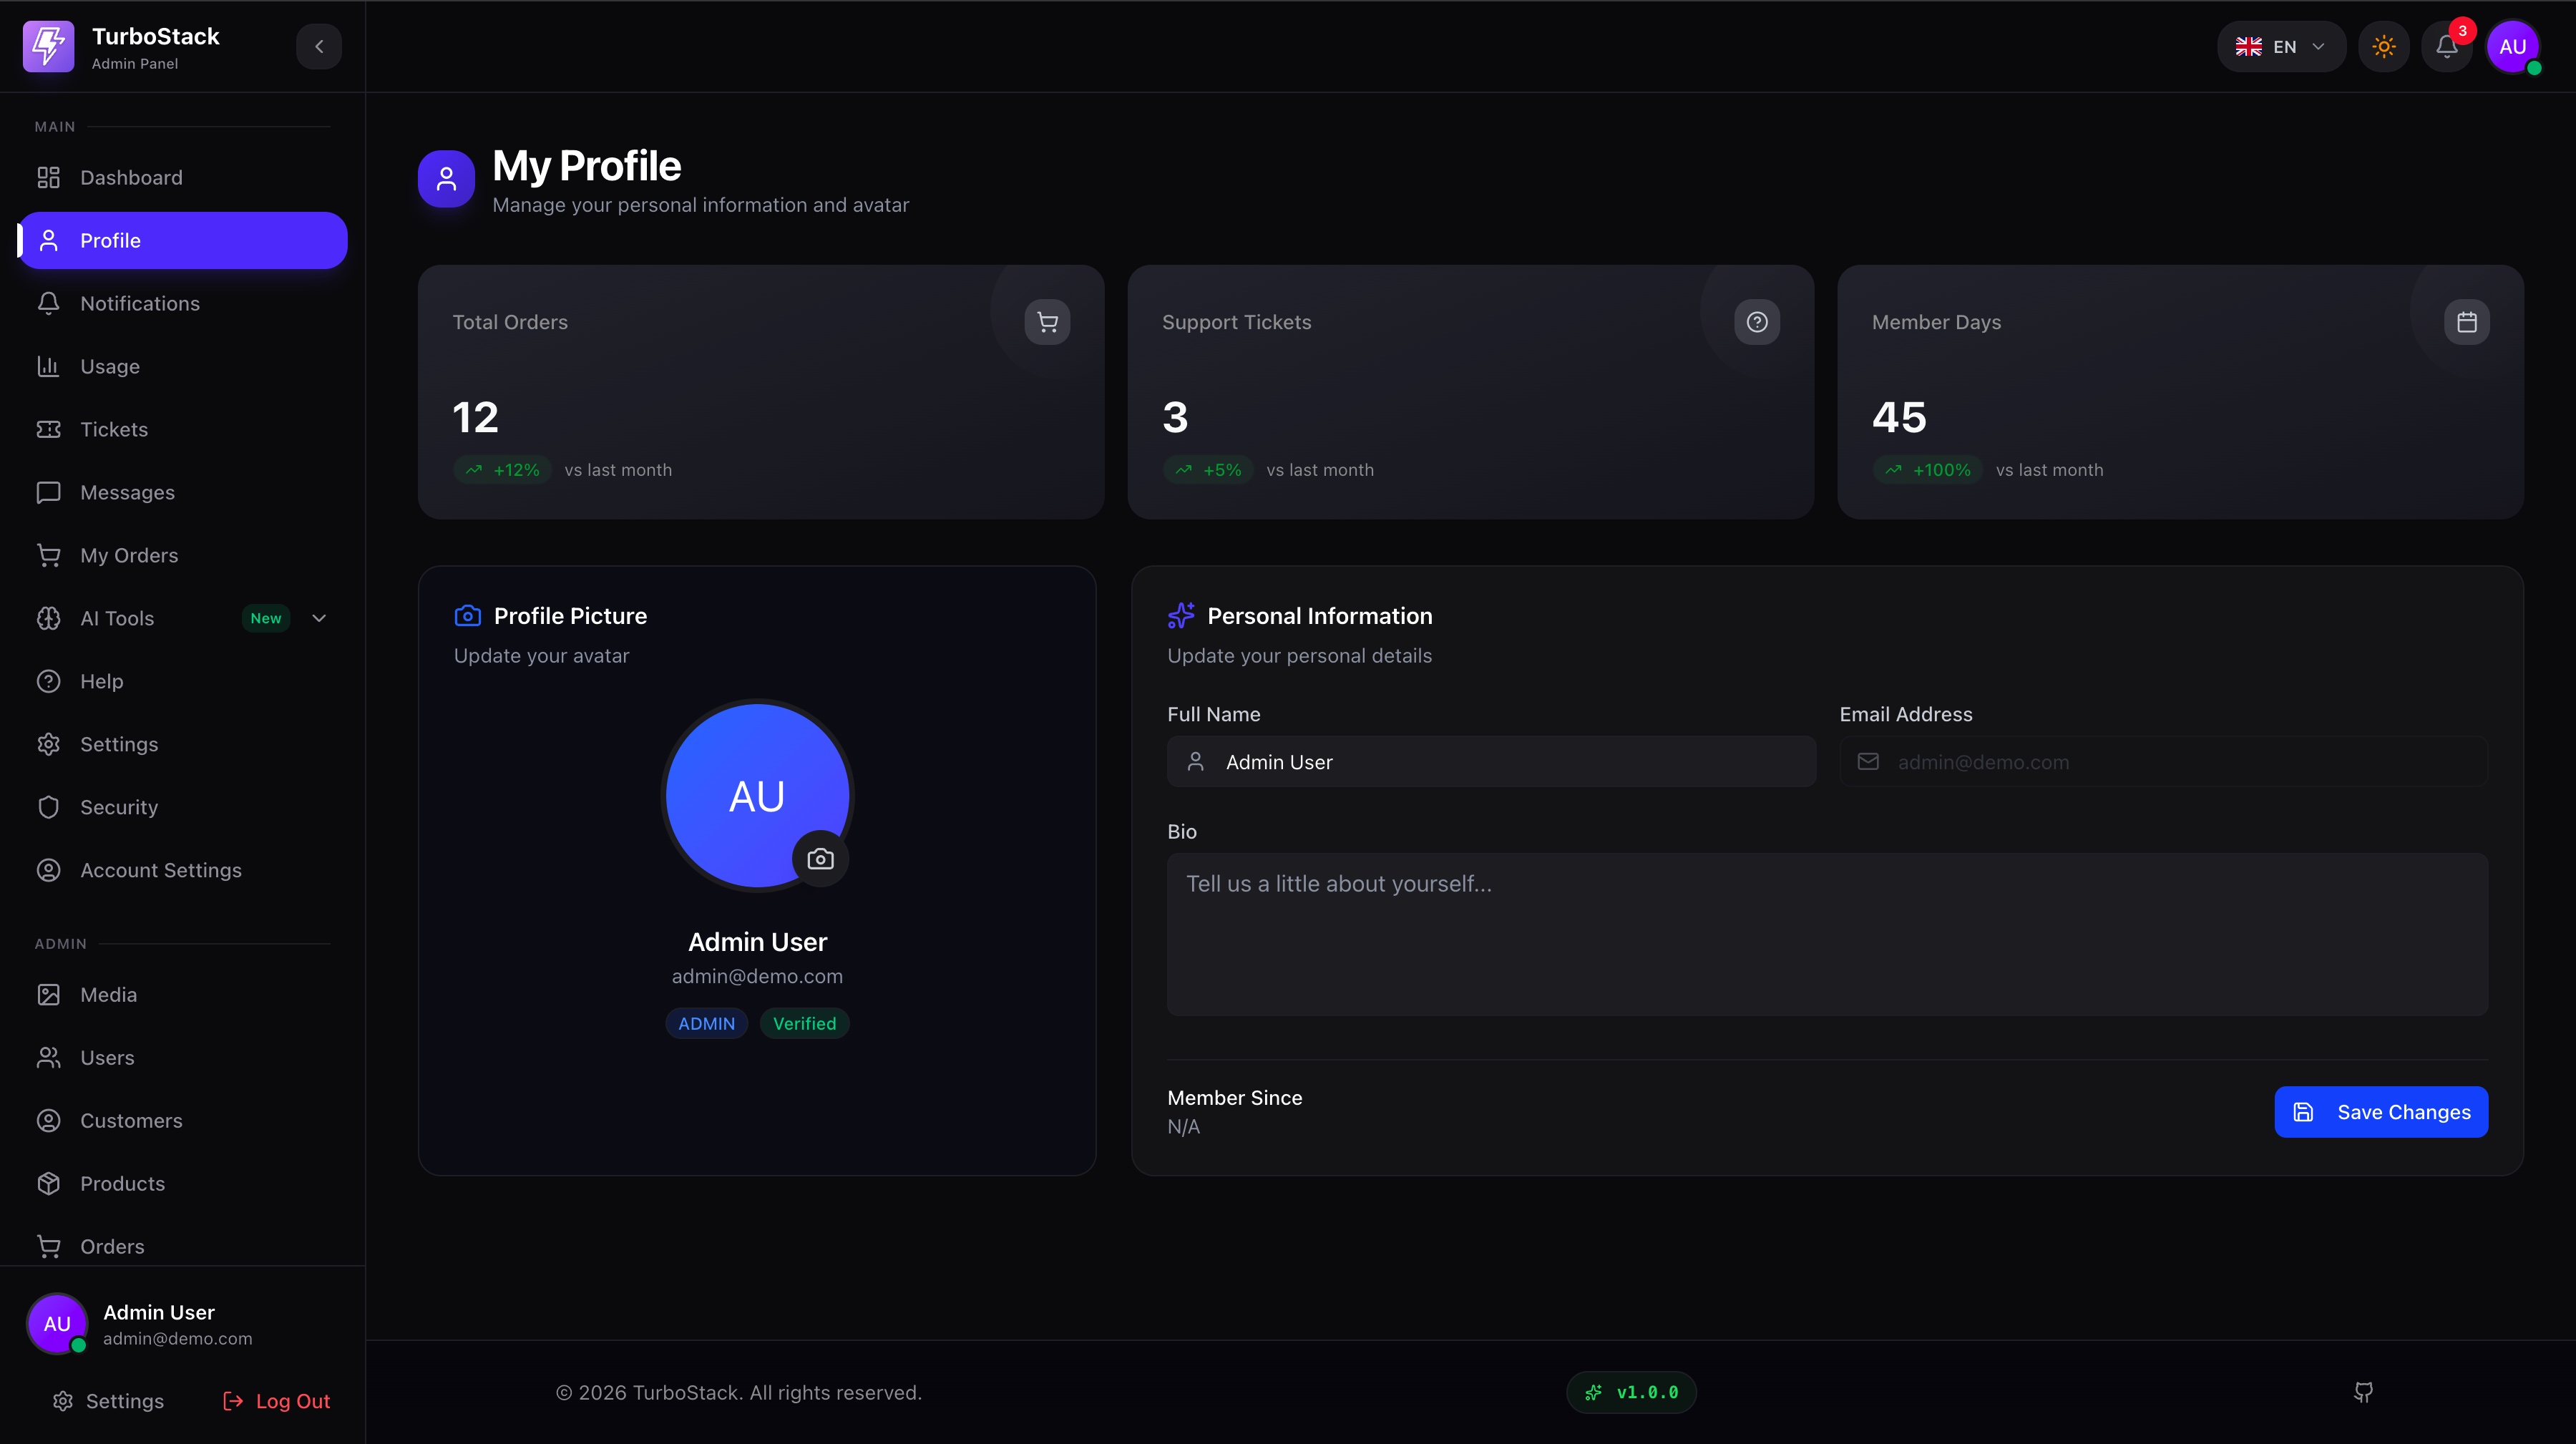Open the EN language dropdown
The height and width of the screenshot is (1444, 2576).
(2280, 46)
